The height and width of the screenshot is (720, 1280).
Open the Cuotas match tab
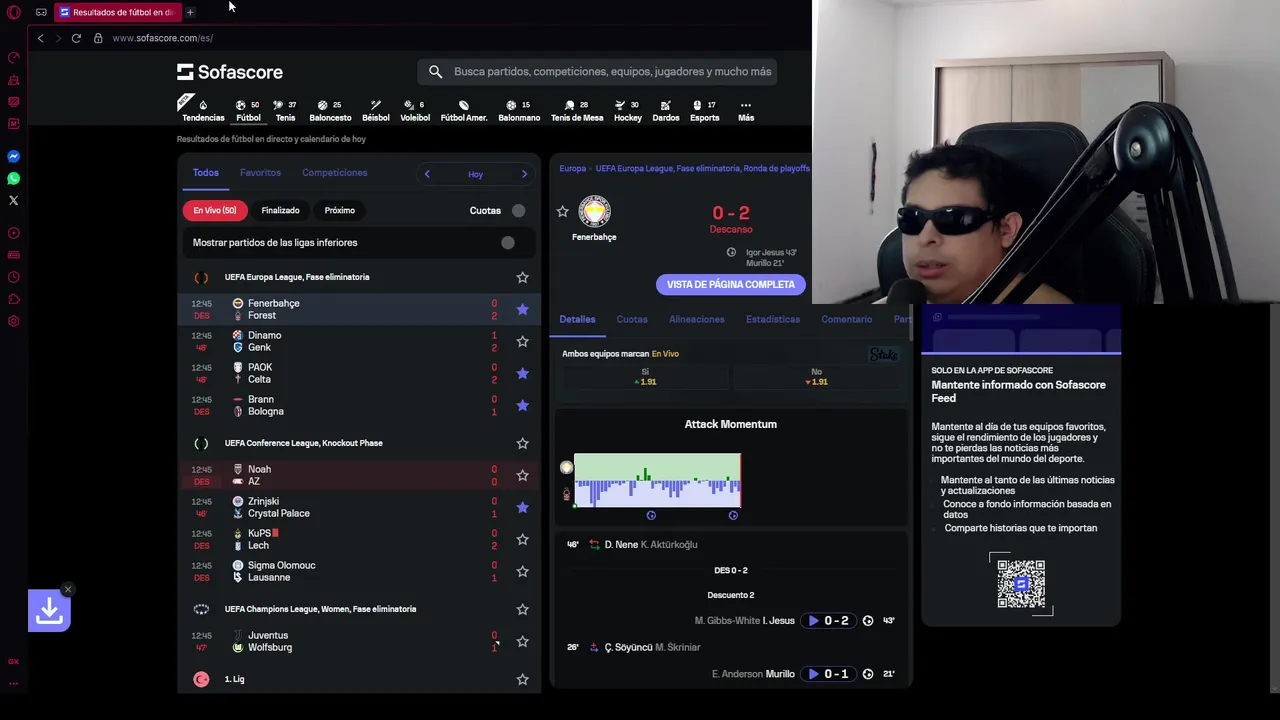pos(632,319)
